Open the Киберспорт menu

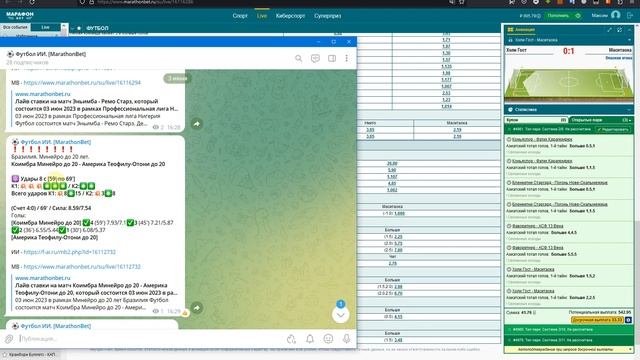click(x=290, y=16)
